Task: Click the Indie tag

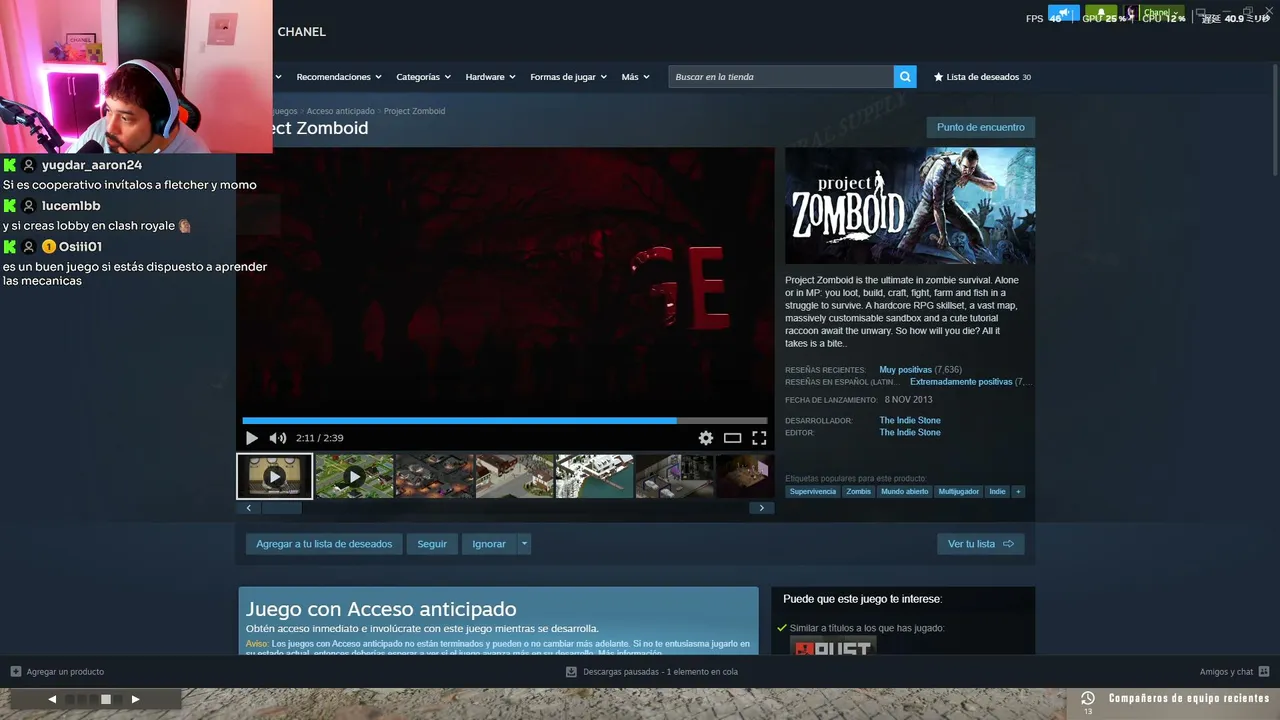Action: point(997,492)
